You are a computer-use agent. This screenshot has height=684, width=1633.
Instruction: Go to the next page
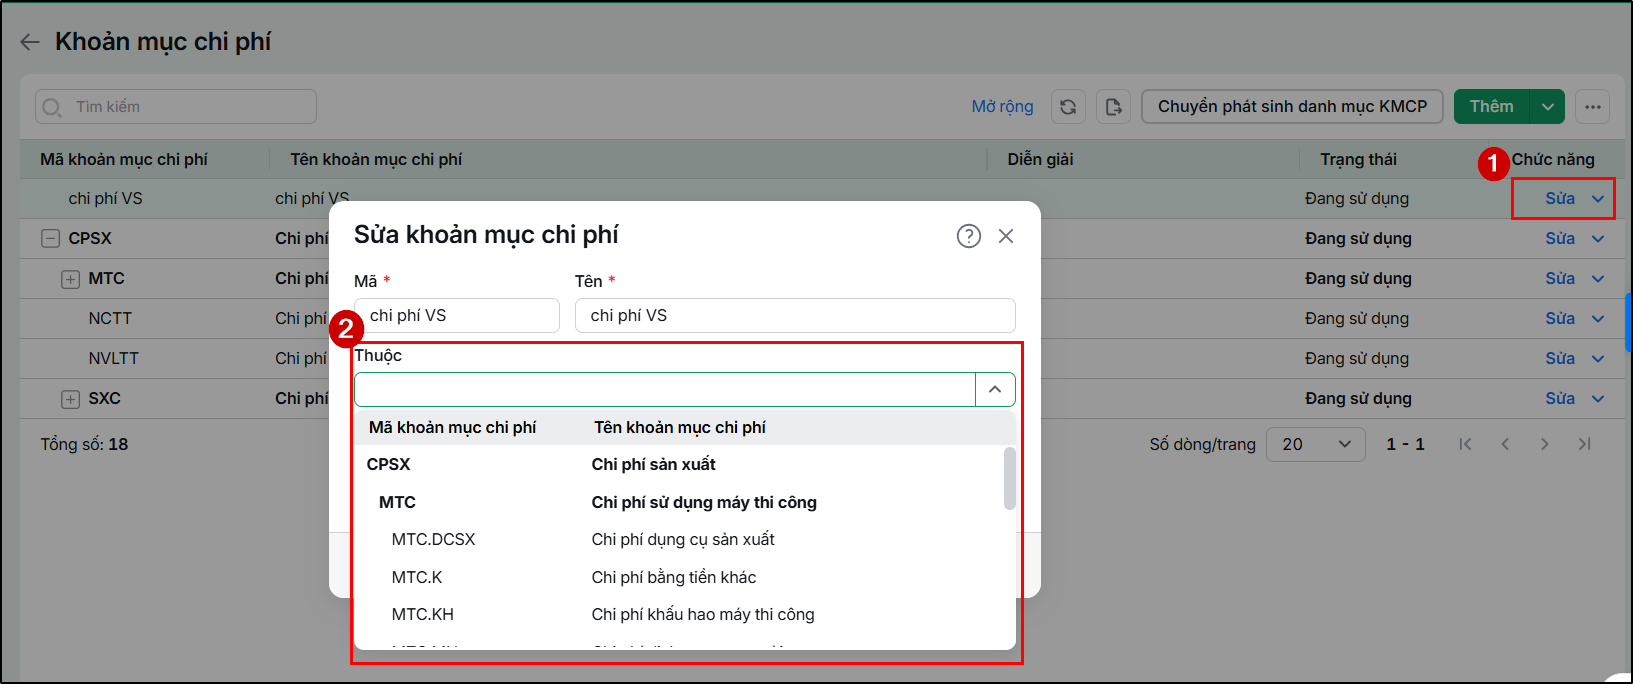tap(1545, 444)
